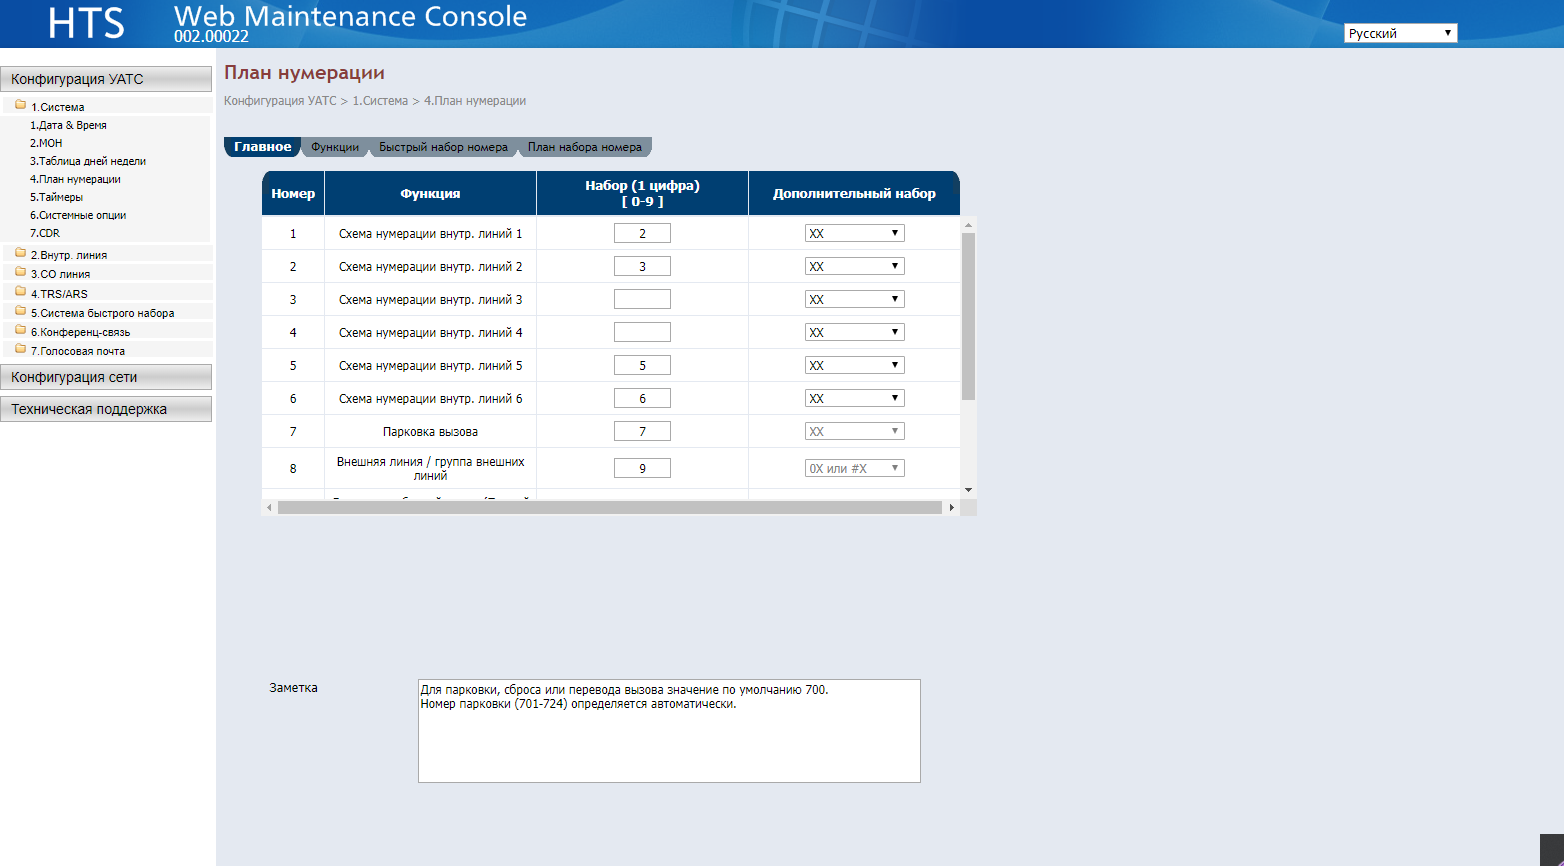The image size is (1564, 866).
Task: Click the table's scroll-down arrow
Action: [x=968, y=490]
